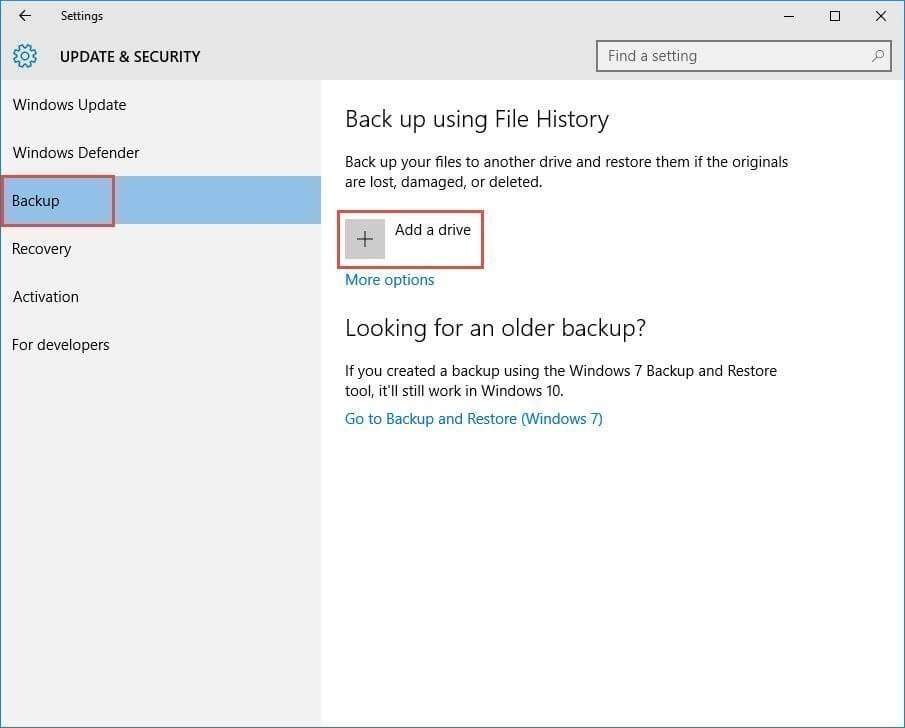Select Backup in the sidebar

[36, 201]
